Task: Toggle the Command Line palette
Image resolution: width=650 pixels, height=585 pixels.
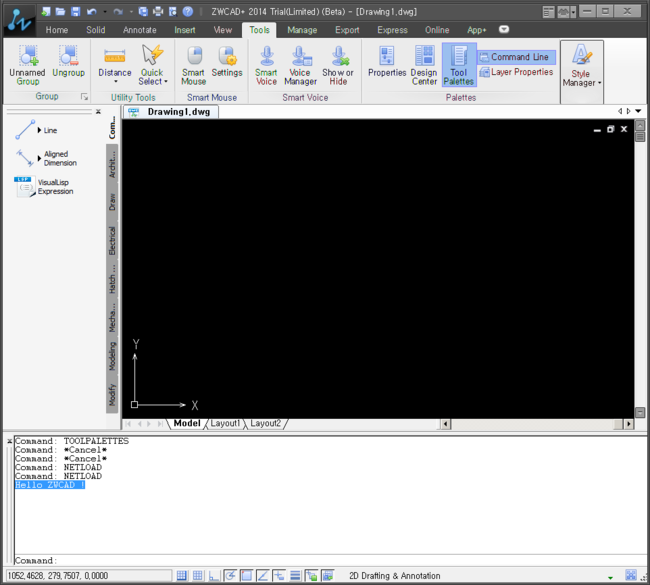Action: [516, 57]
